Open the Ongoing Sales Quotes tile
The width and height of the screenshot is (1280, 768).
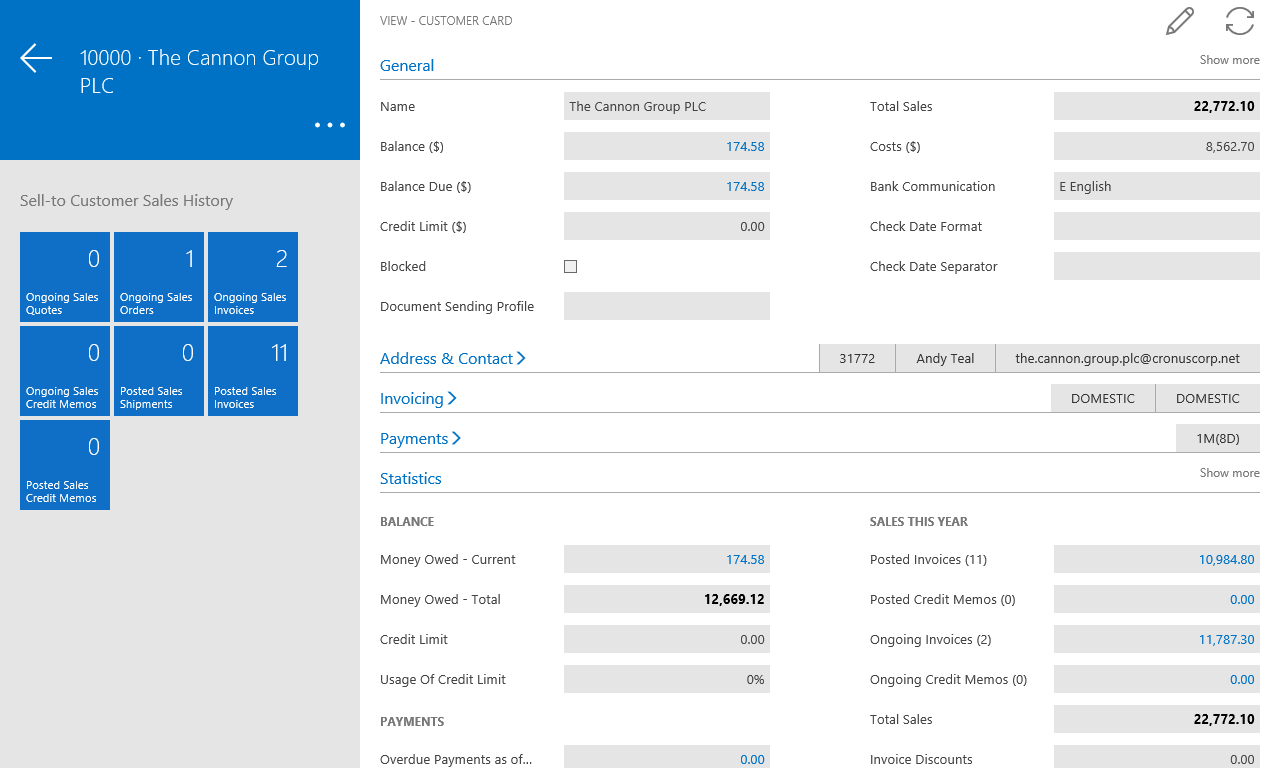pyautogui.click(x=65, y=277)
